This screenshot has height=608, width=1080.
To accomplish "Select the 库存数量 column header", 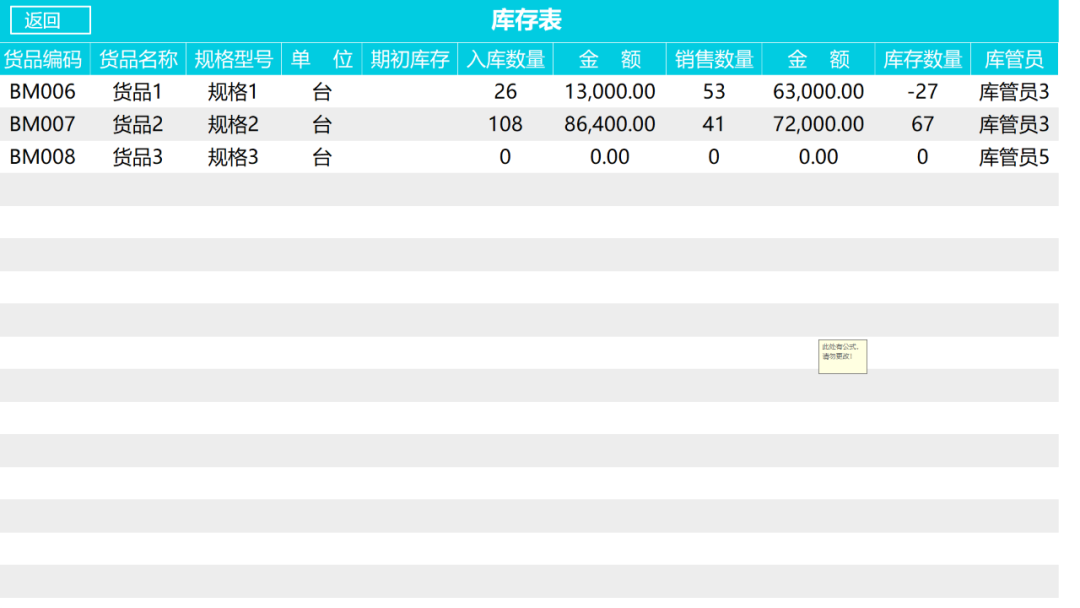I will point(922,59).
